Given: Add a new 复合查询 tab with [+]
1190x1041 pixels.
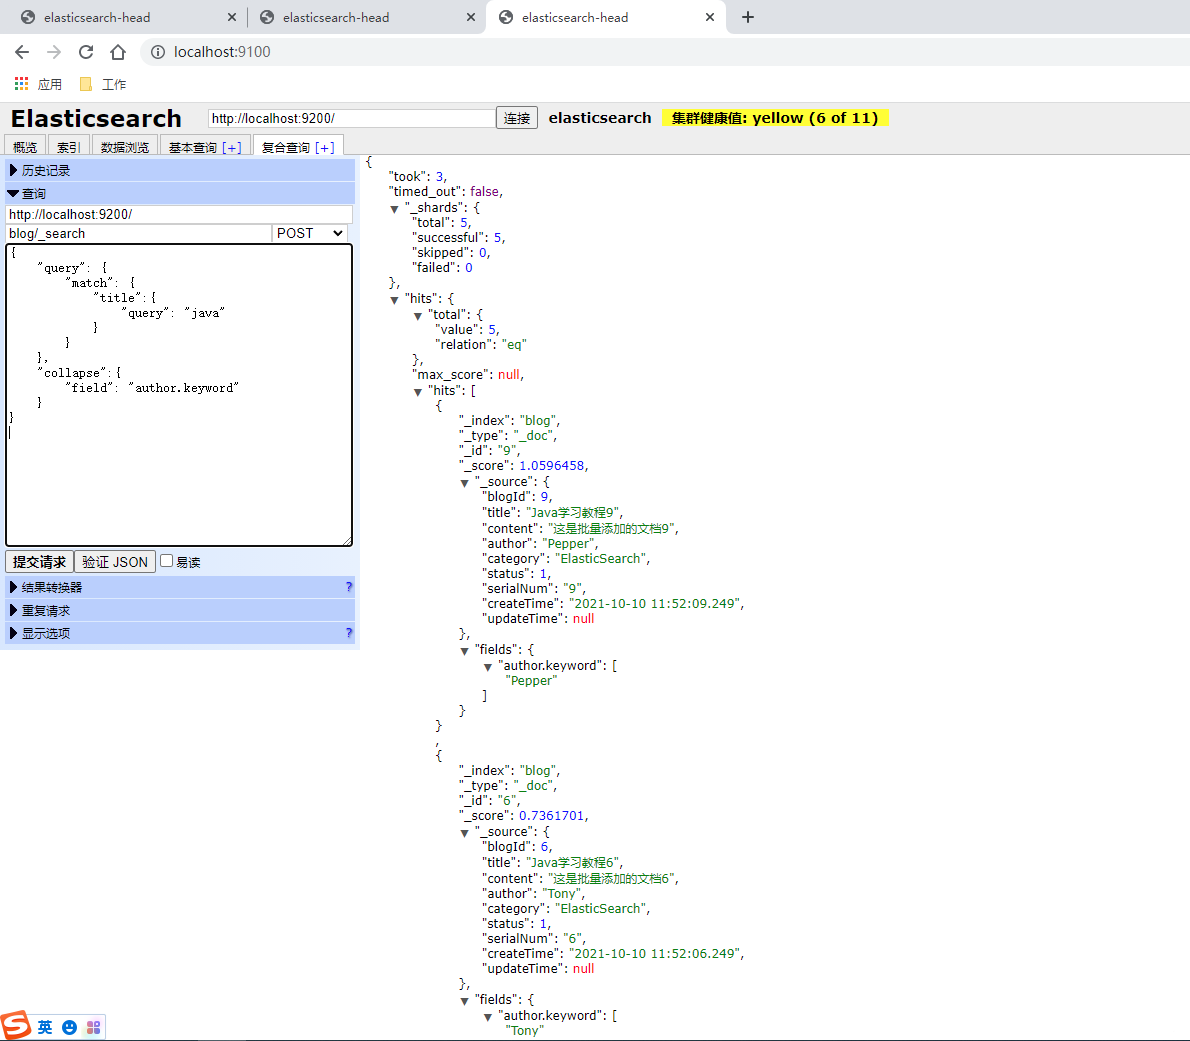Looking at the screenshot, I should [x=325, y=147].
